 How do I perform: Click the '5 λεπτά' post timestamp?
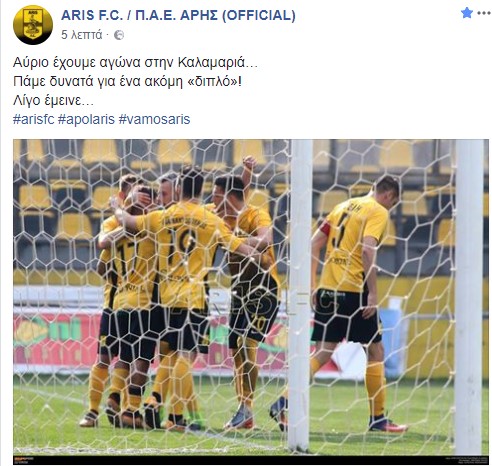pos(81,35)
